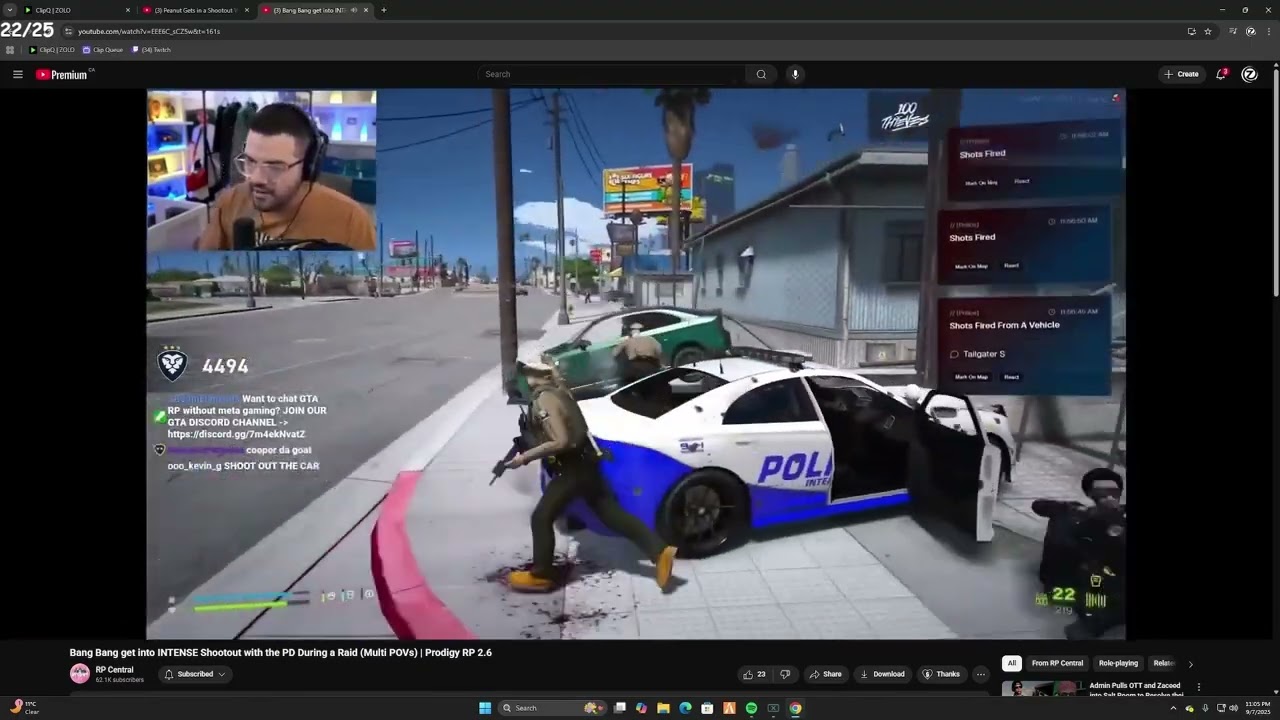Screen dimensions: 1280x720
Task: Show more filter chips with right arrow
Action: [1190, 664]
